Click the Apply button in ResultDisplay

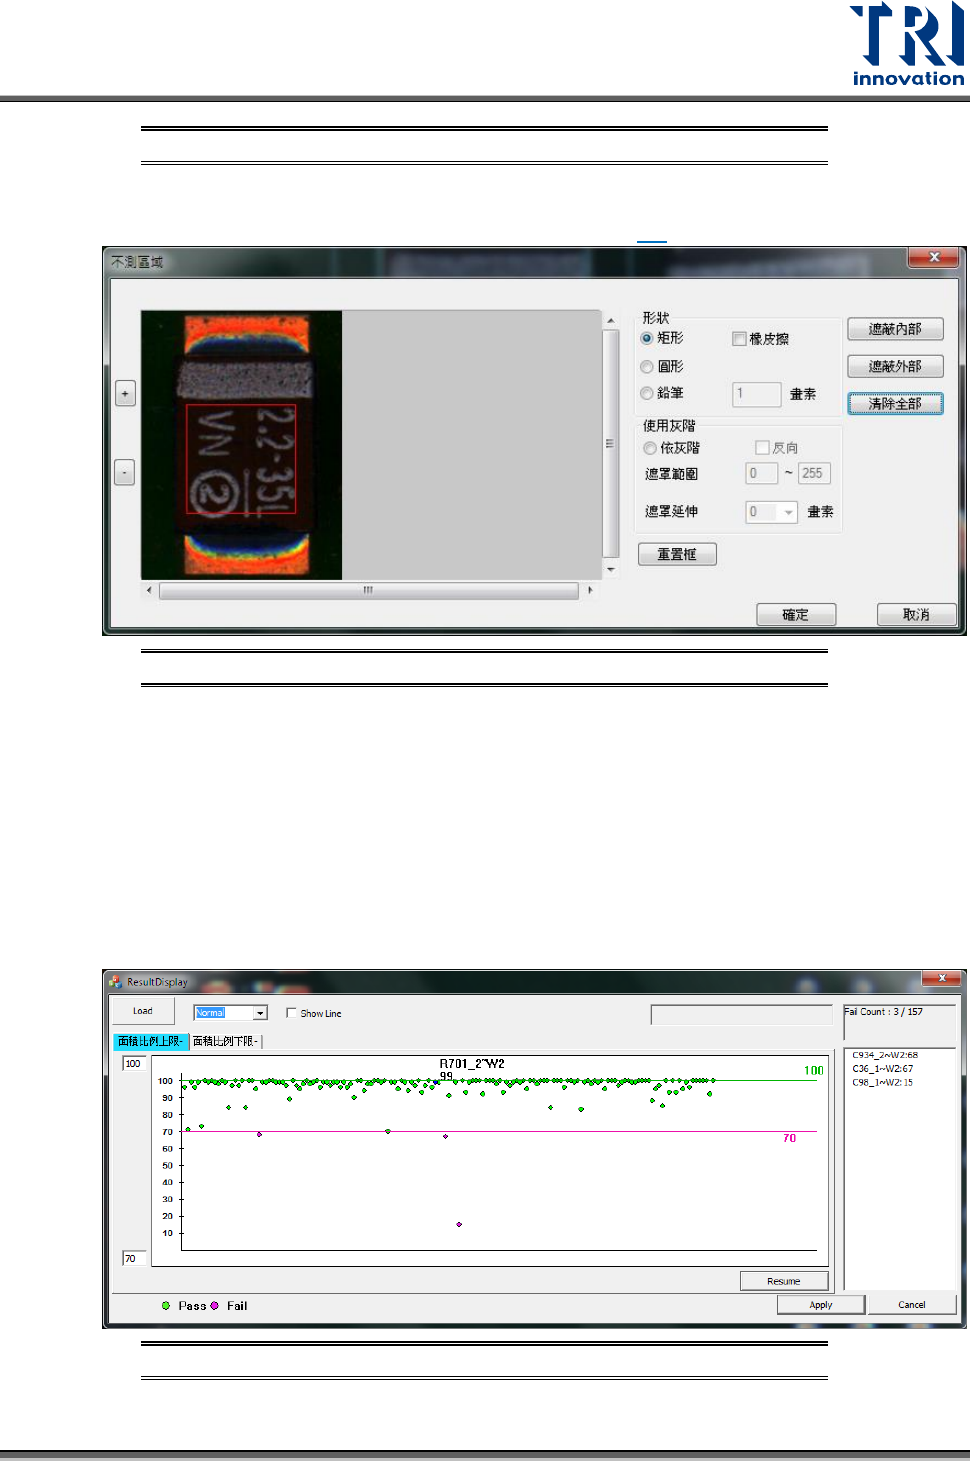tap(821, 1305)
